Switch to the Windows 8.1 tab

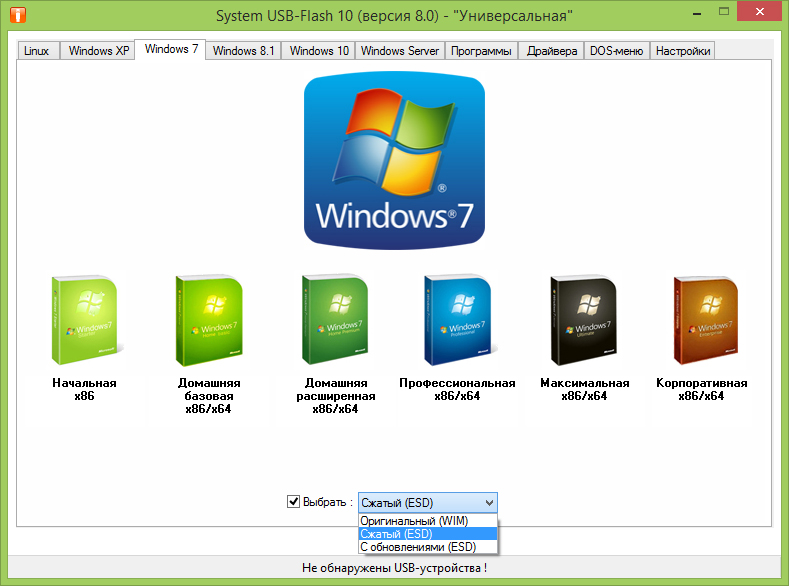pyautogui.click(x=244, y=51)
